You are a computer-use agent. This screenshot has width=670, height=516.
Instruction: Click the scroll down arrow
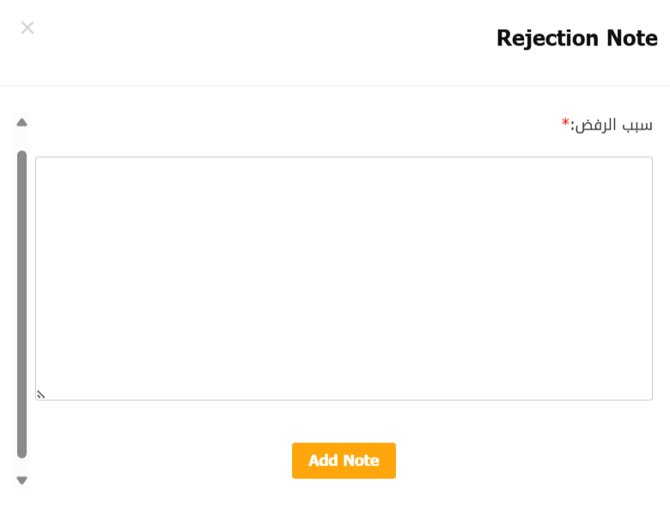click(x=22, y=480)
